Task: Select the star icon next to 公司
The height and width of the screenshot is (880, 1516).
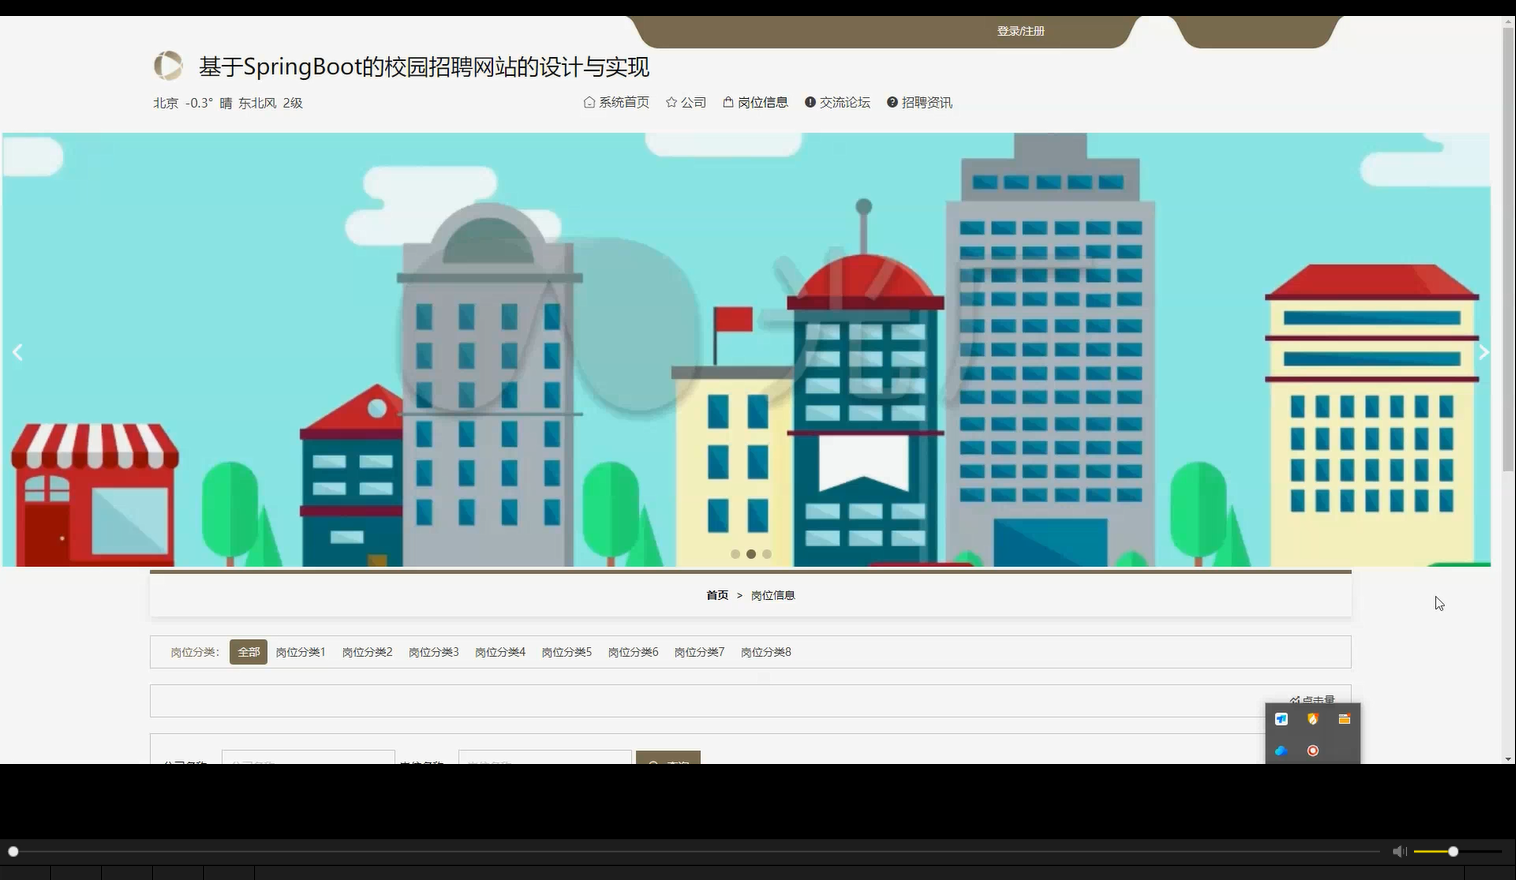Action: click(672, 102)
